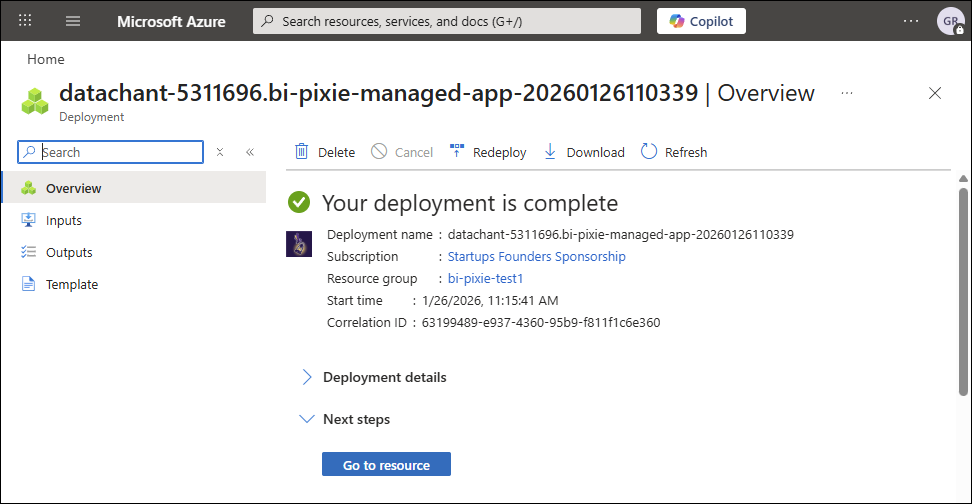Open the apps grid launcher icon
Image resolution: width=972 pixels, height=504 pixels.
(25, 21)
